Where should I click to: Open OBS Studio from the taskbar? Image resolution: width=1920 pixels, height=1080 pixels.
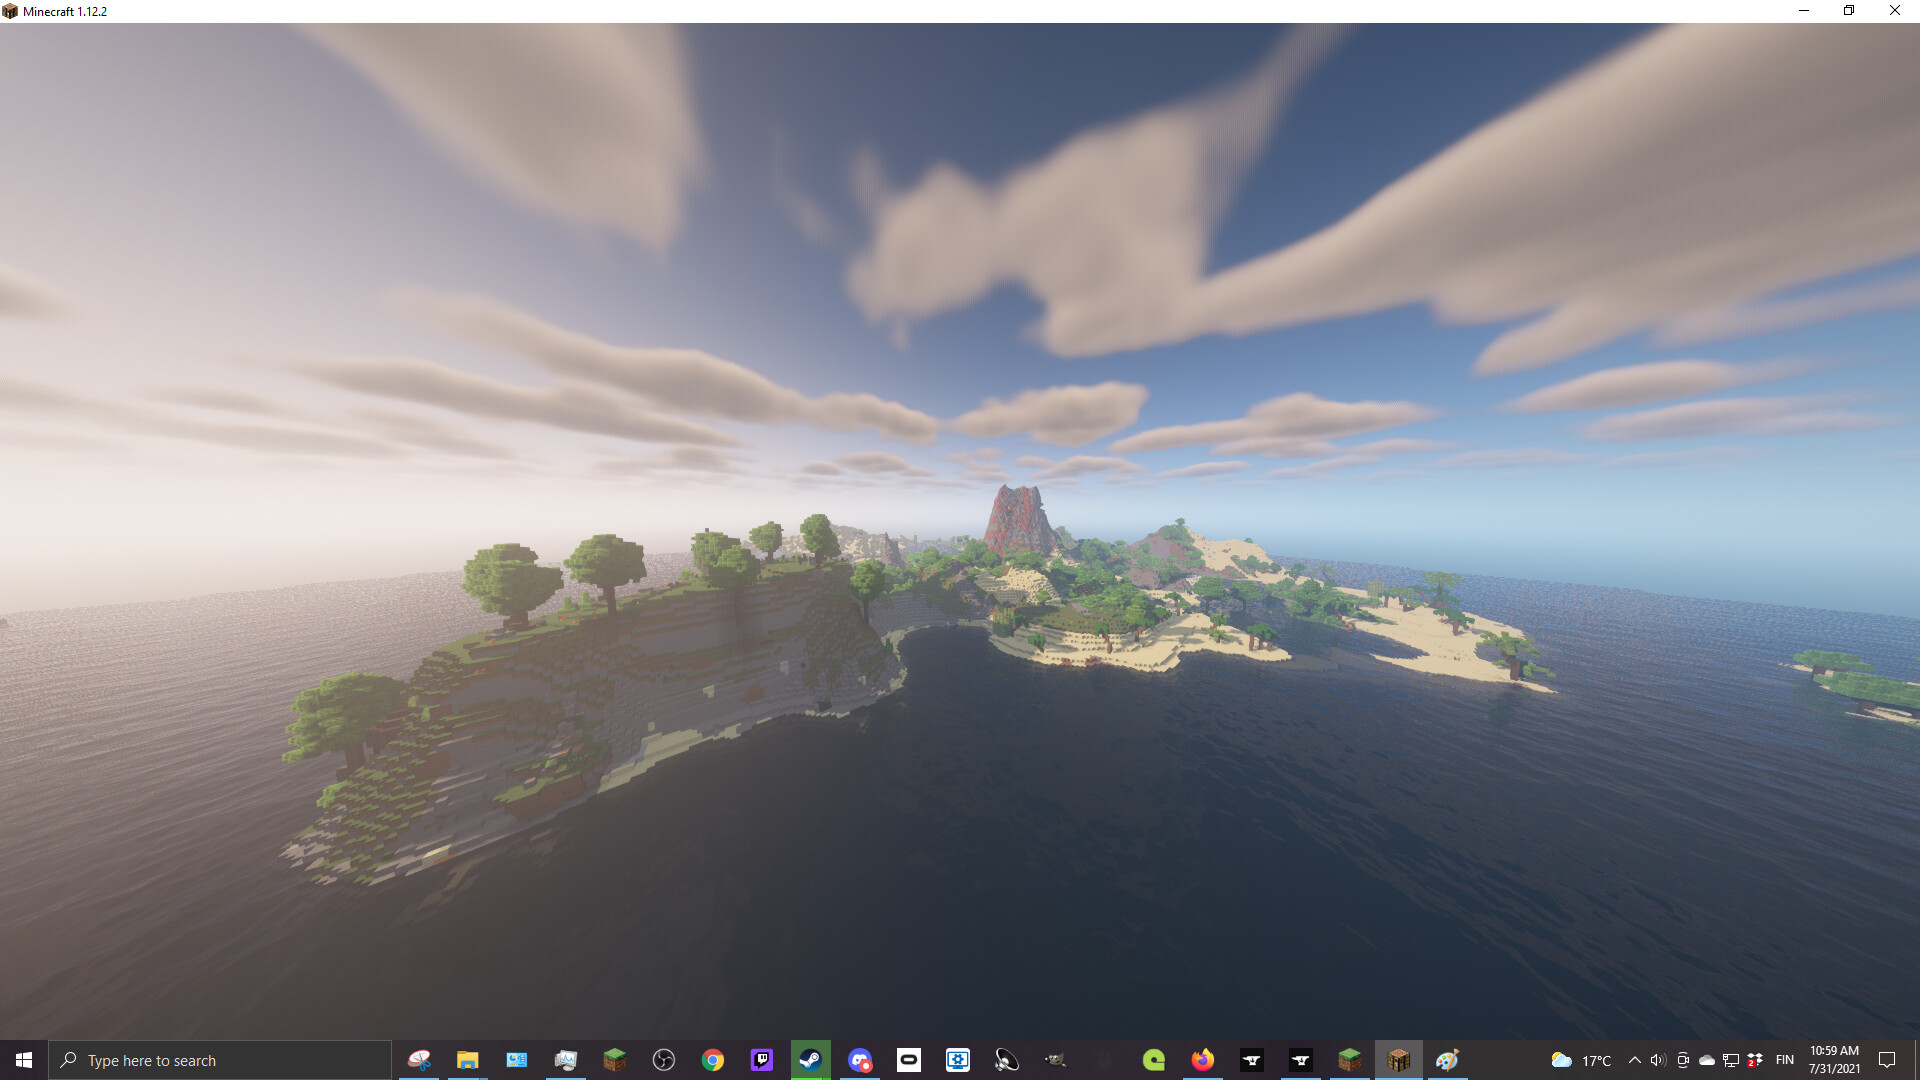663,1060
